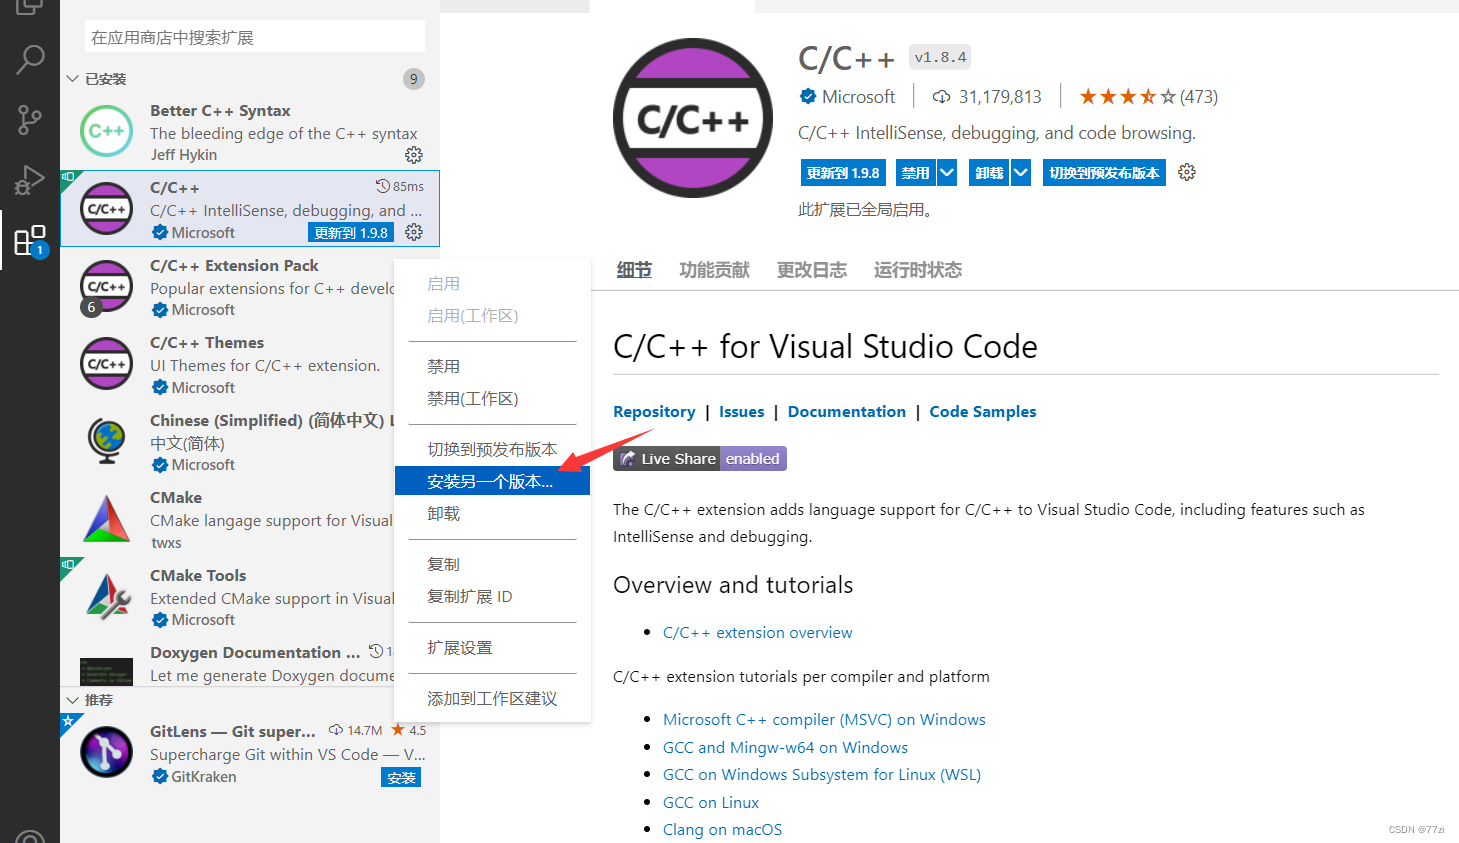Click the CMake Tools extension icon
The height and width of the screenshot is (843, 1459).
108,596
